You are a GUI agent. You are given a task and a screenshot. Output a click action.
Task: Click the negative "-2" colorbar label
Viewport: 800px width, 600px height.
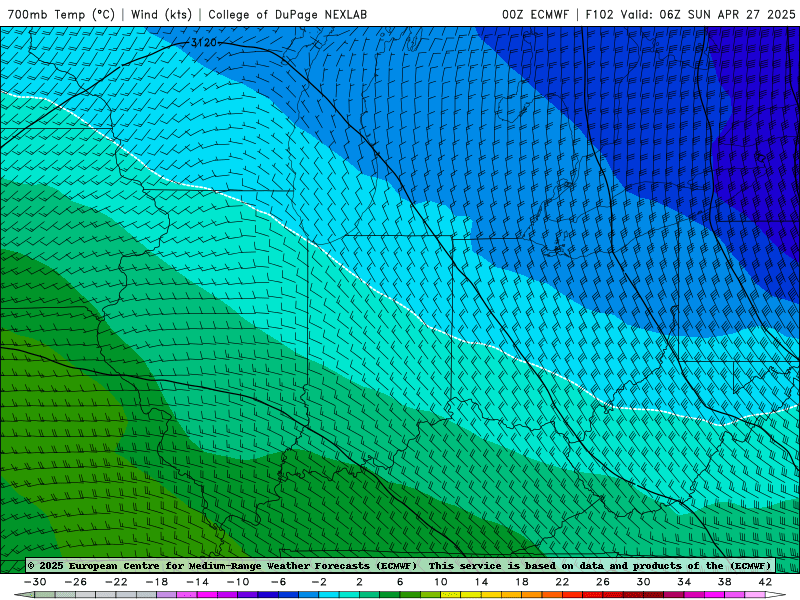coord(319,582)
